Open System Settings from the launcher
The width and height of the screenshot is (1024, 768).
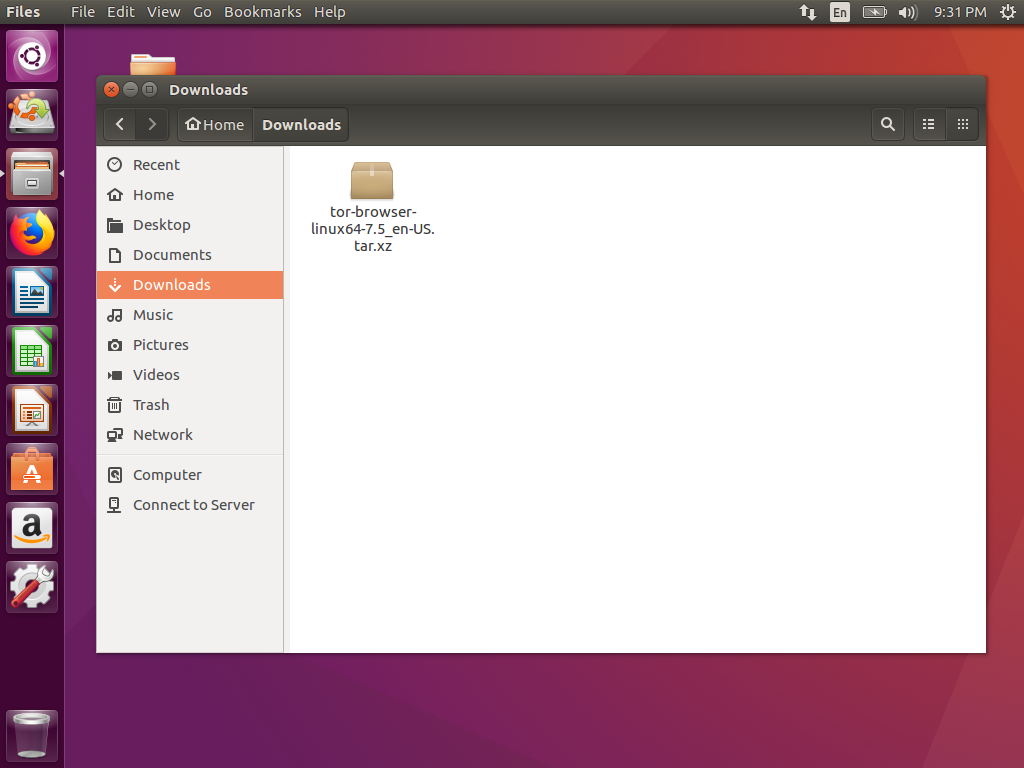tap(33, 587)
